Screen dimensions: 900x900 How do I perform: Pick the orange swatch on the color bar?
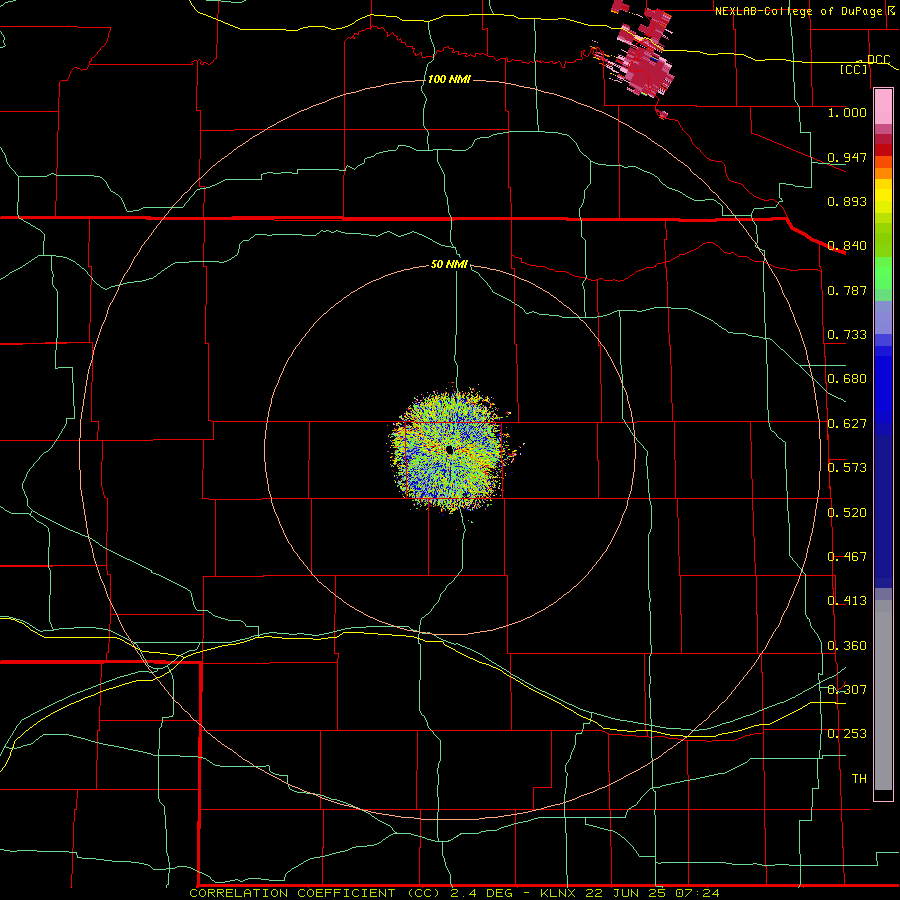click(883, 173)
